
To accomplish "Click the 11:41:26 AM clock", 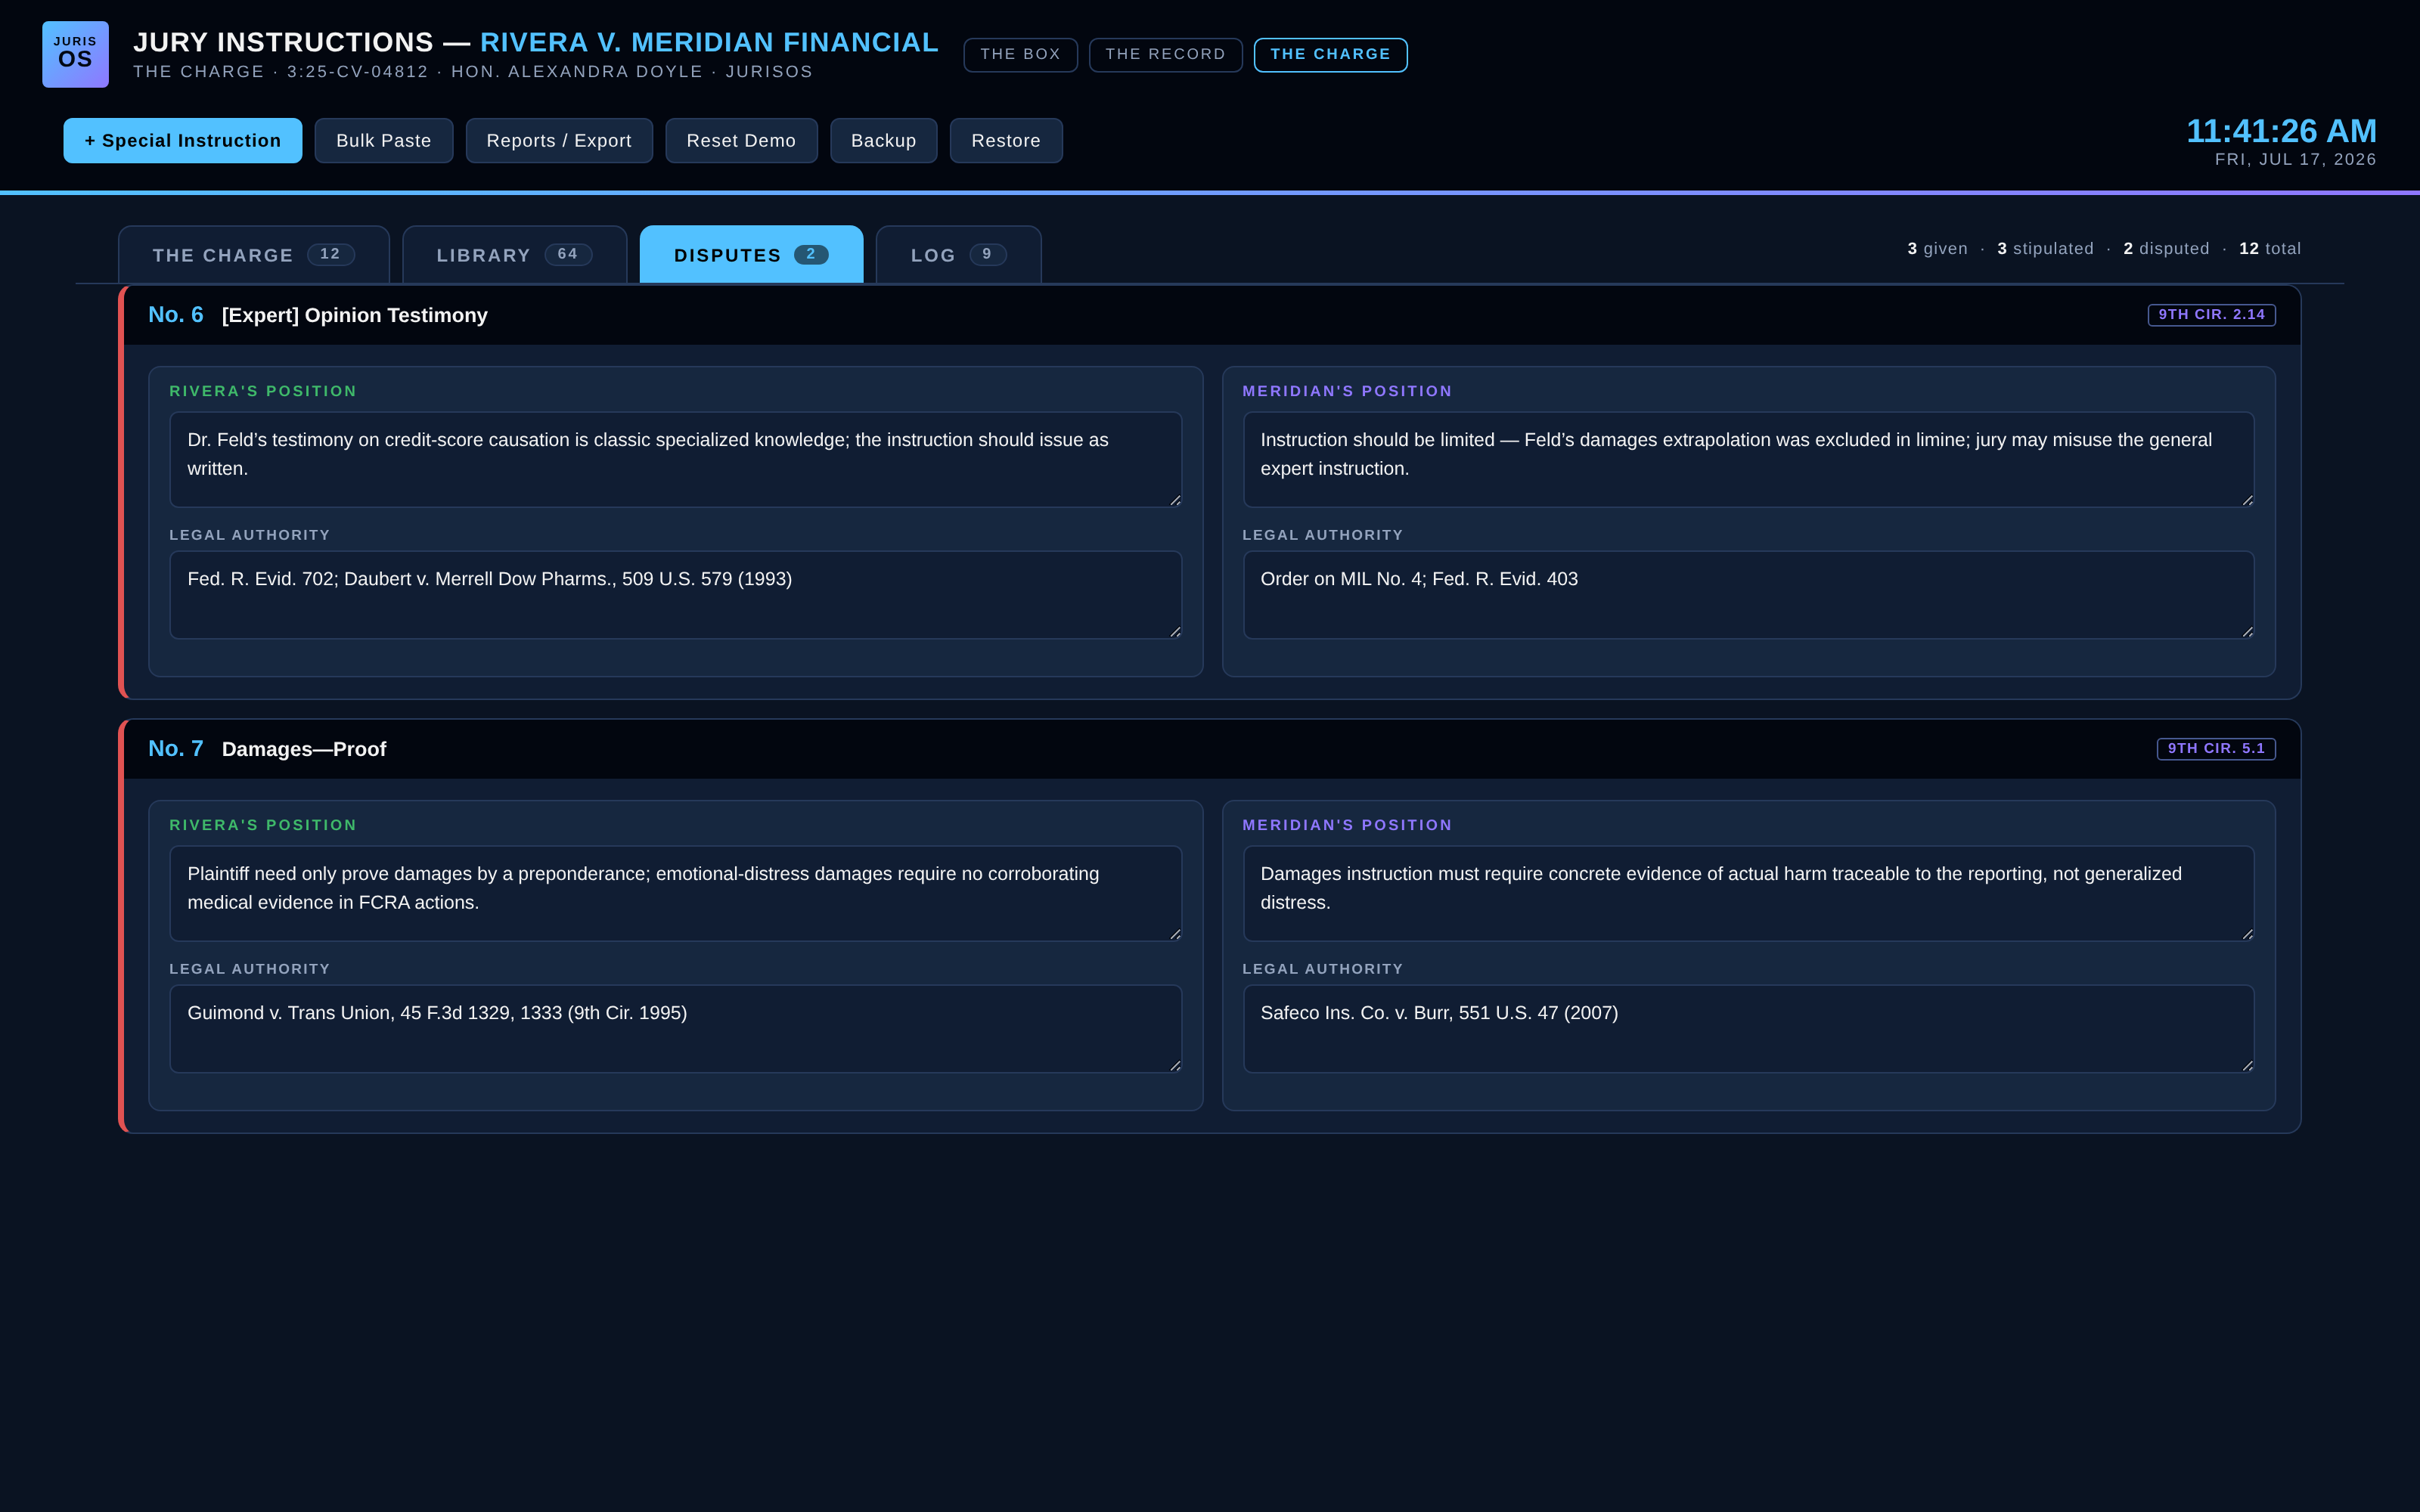I will tap(2281, 131).
